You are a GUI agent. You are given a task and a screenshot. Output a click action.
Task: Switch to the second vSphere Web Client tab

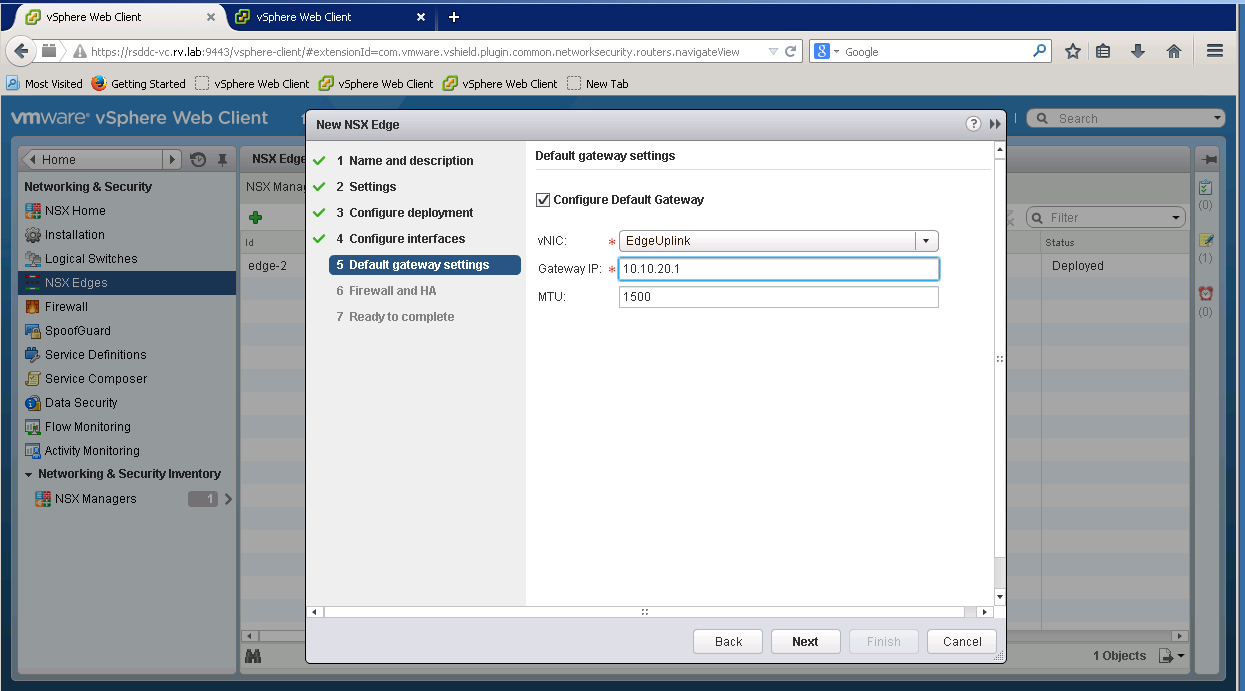tap(304, 17)
